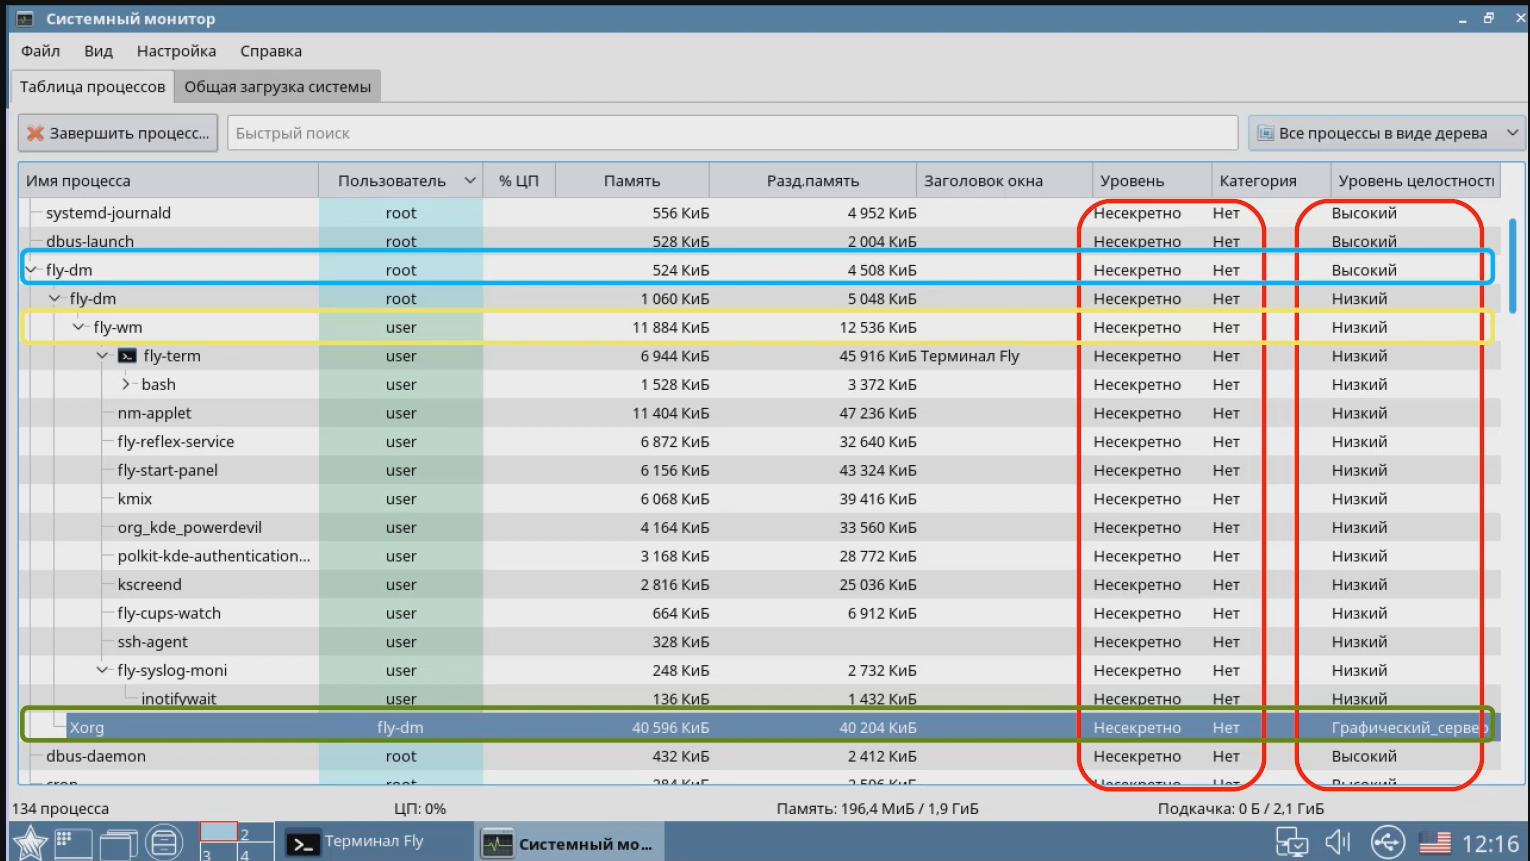The image size is (1530, 861).
Task: Expand the bash process node
Action: [x=127, y=384]
